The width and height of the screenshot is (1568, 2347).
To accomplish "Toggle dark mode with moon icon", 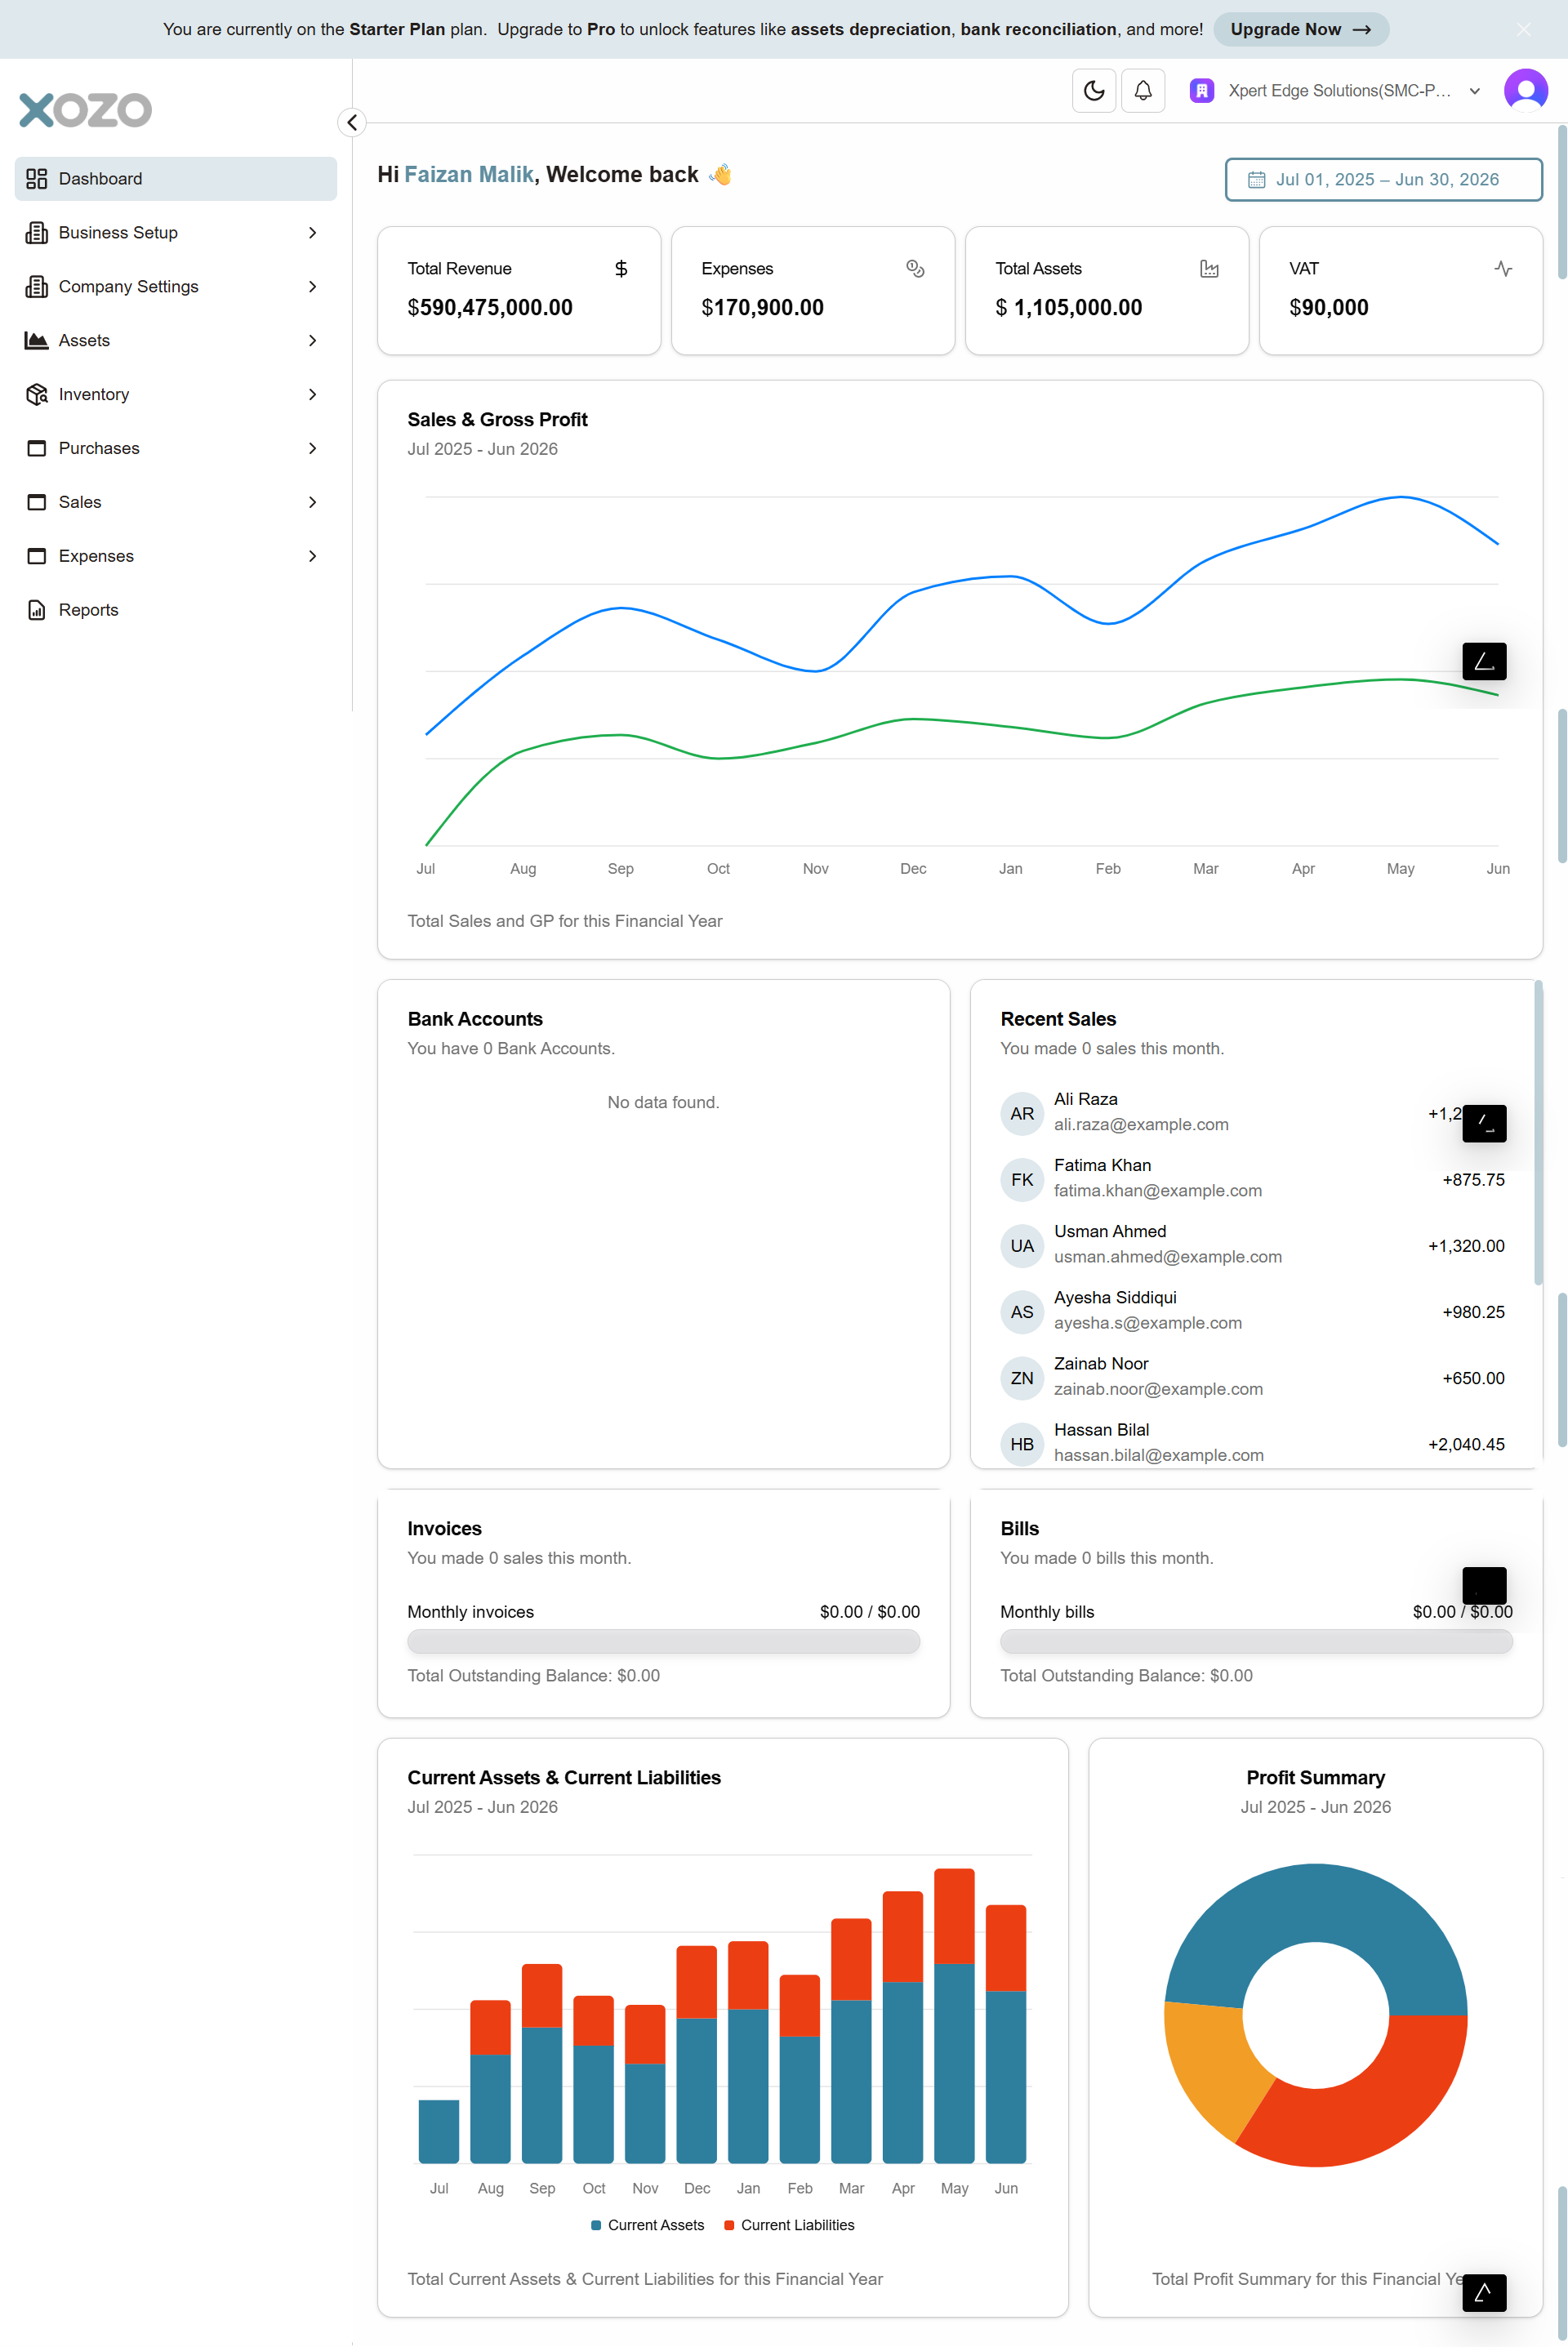I will pyautogui.click(x=1093, y=91).
